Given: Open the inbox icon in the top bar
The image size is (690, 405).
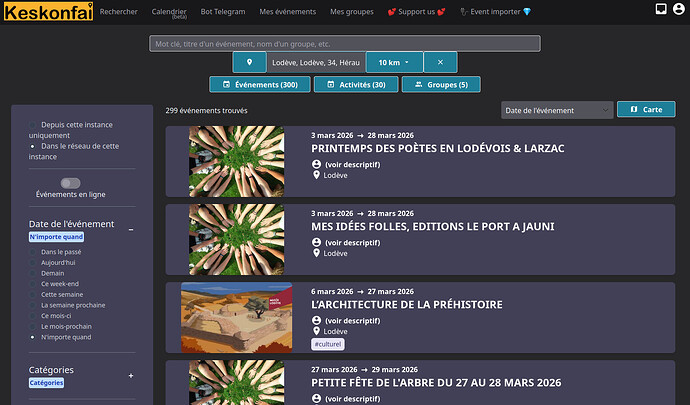Looking at the screenshot, I should tap(661, 9).
